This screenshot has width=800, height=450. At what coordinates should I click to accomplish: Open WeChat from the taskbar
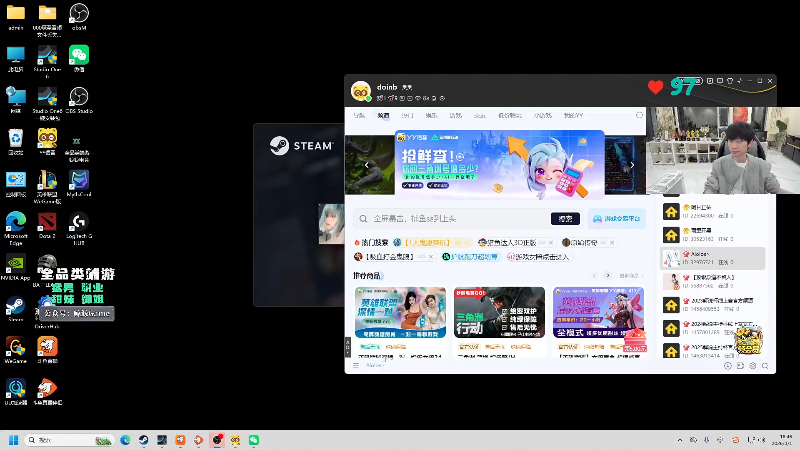tap(254, 440)
